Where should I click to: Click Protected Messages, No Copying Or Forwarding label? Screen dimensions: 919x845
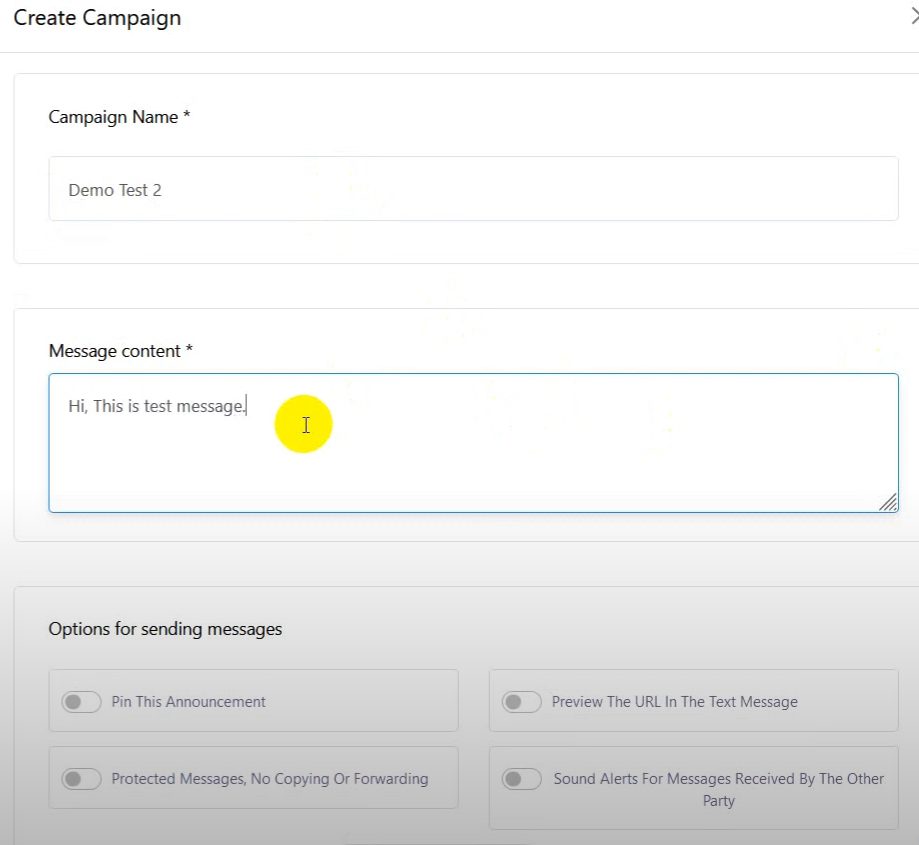[269, 779]
